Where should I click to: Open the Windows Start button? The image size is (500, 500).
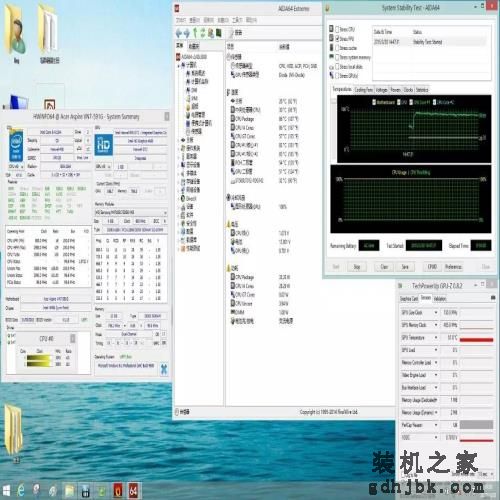pyautogui.click(x=6, y=491)
